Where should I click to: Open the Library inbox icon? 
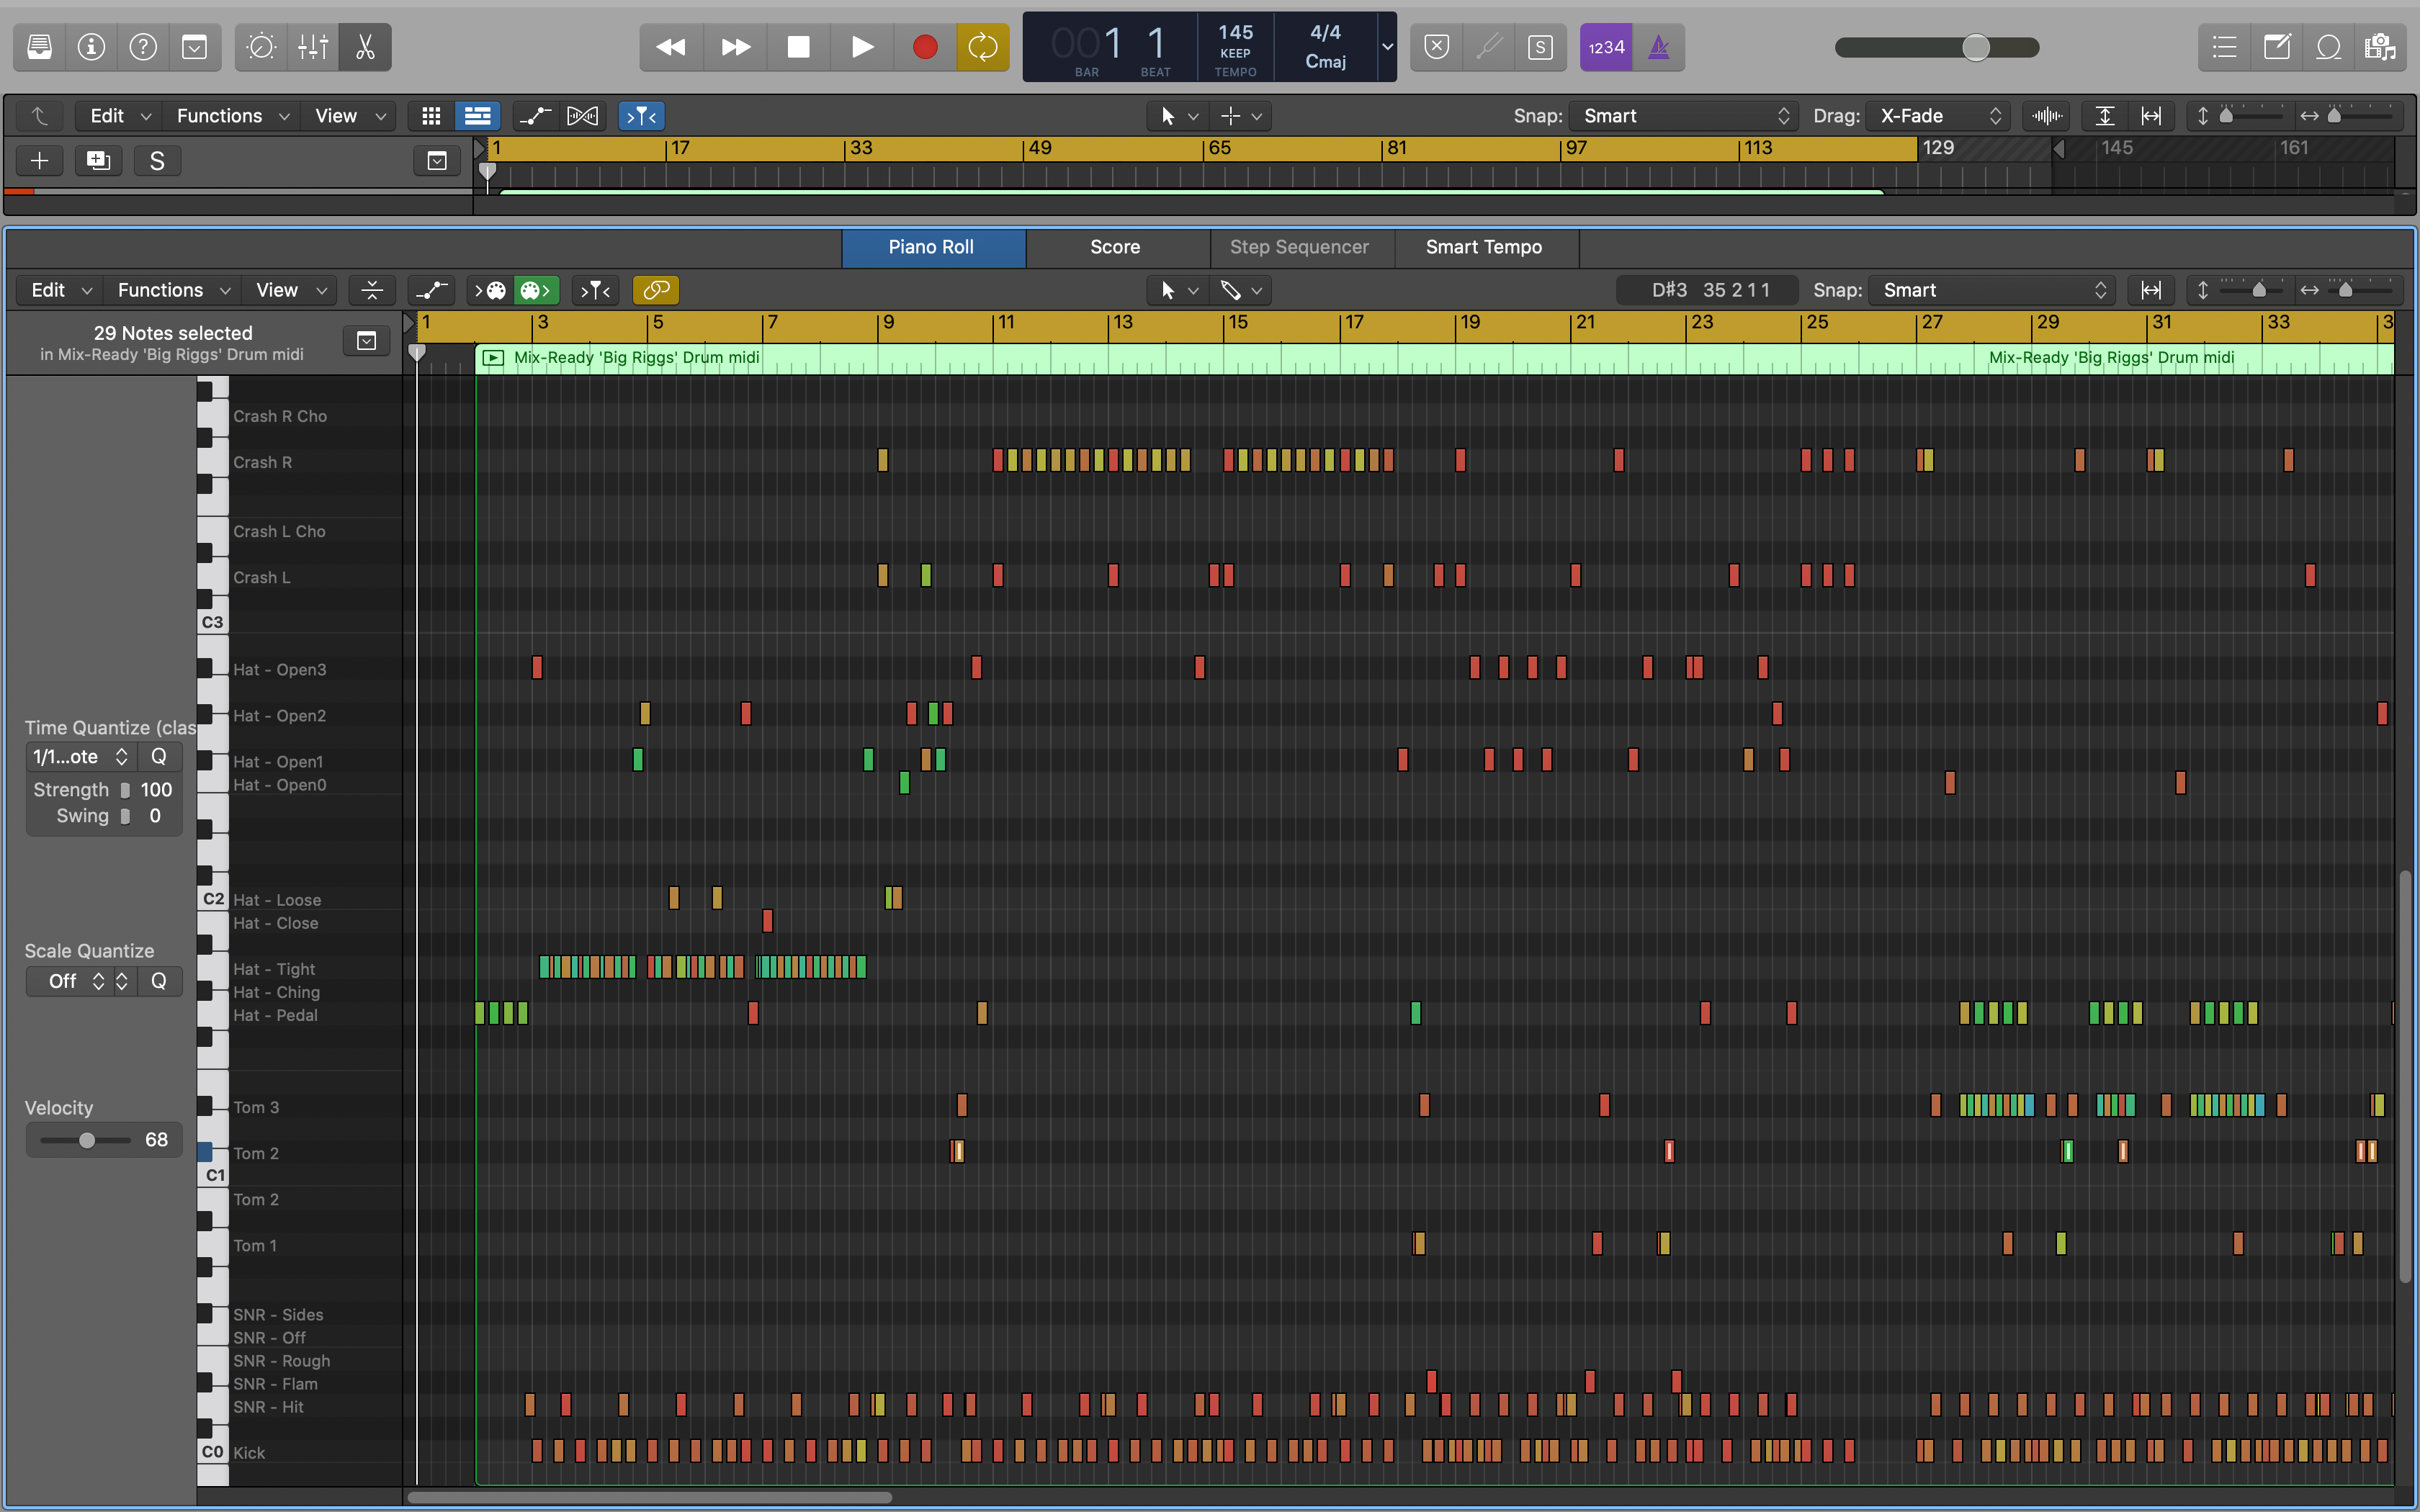pos(39,47)
